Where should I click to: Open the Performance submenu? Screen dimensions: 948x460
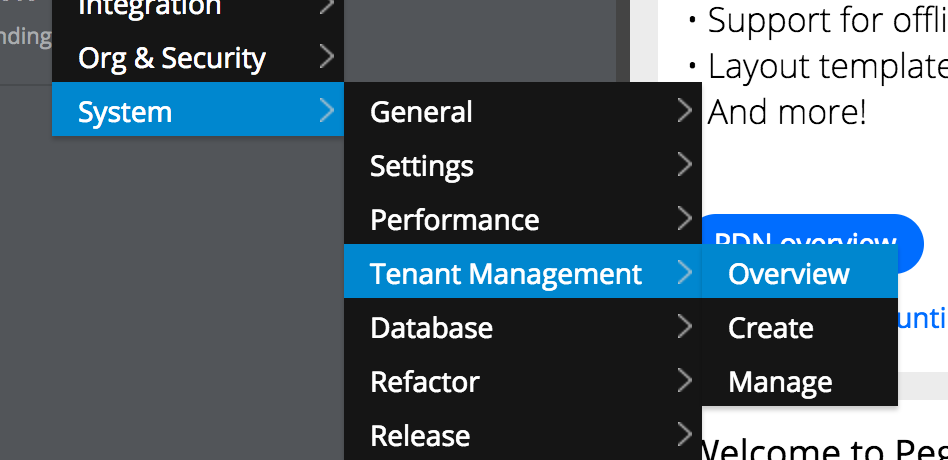click(523, 217)
